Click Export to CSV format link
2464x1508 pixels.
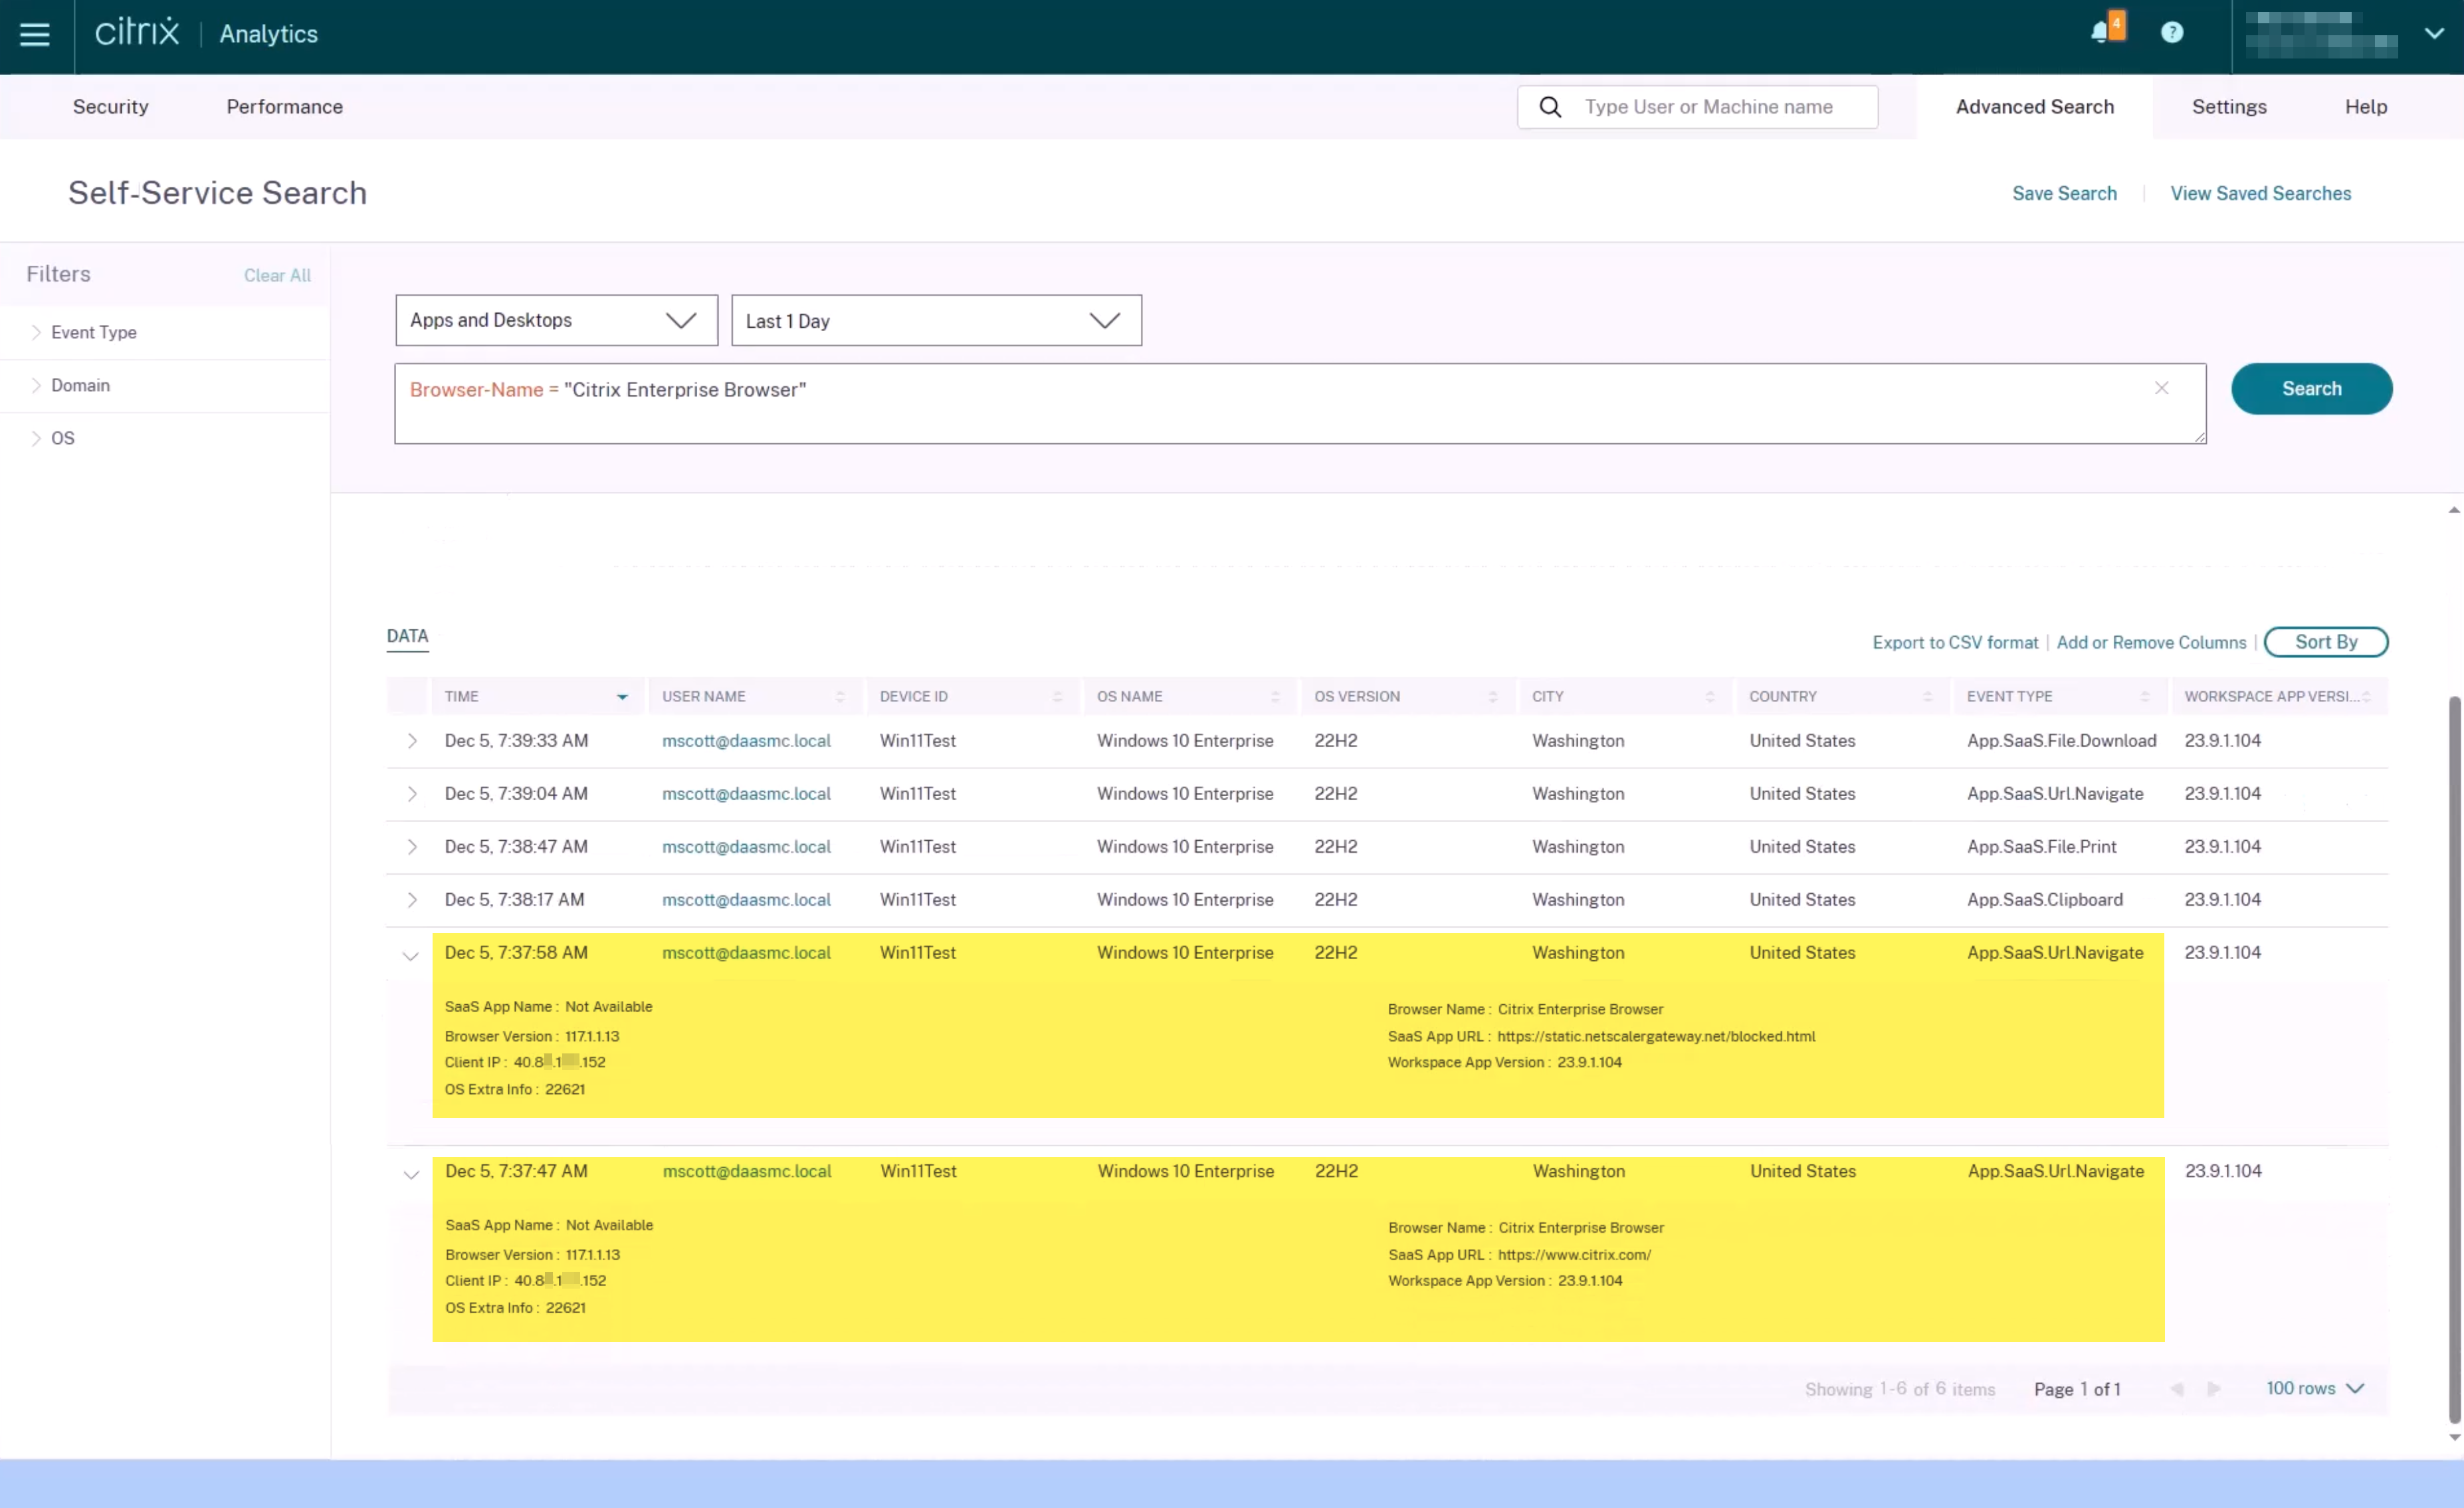[1954, 643]
